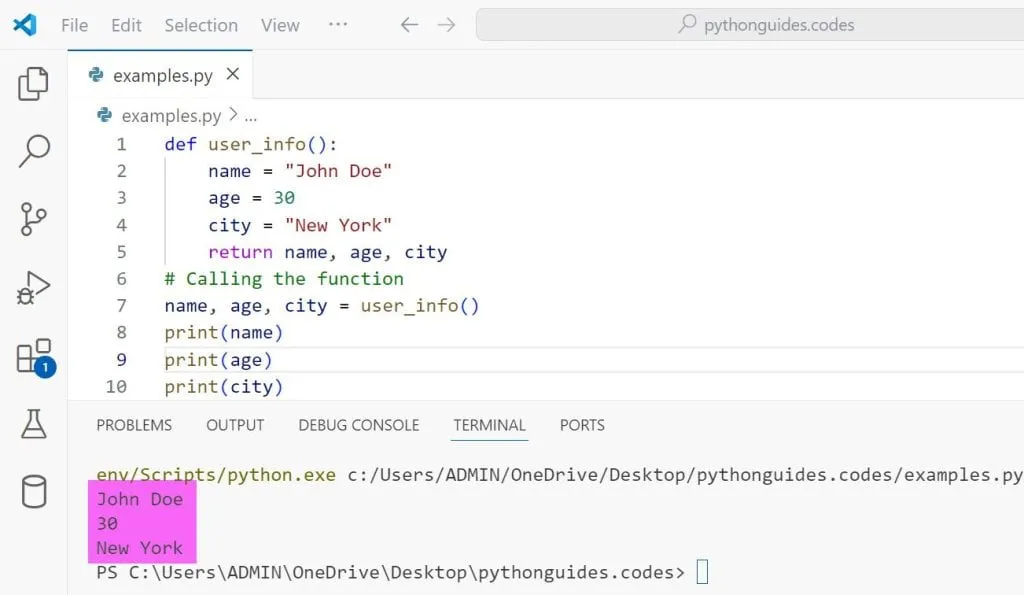The width and height of the screenshot is (1024, 595).
Task: Click the value 30 on line 3
Action: (284, 198)
